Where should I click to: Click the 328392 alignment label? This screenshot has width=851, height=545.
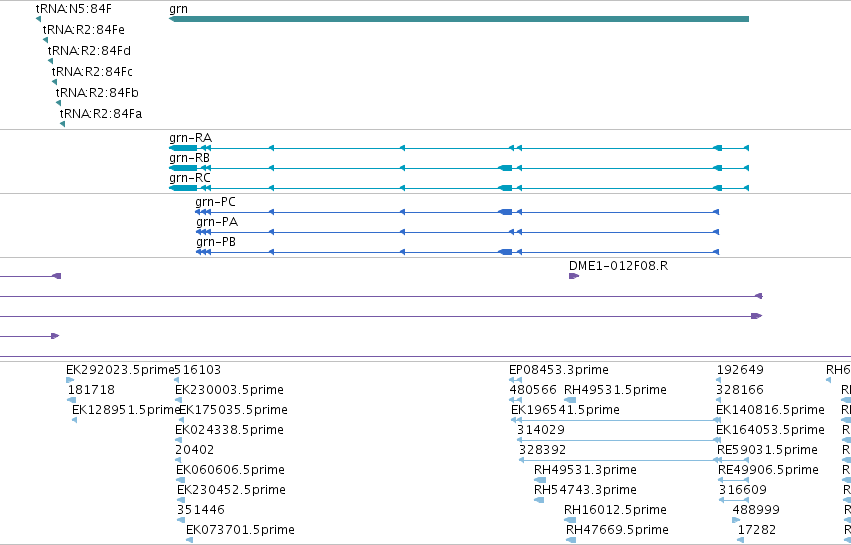pos(542,450)
